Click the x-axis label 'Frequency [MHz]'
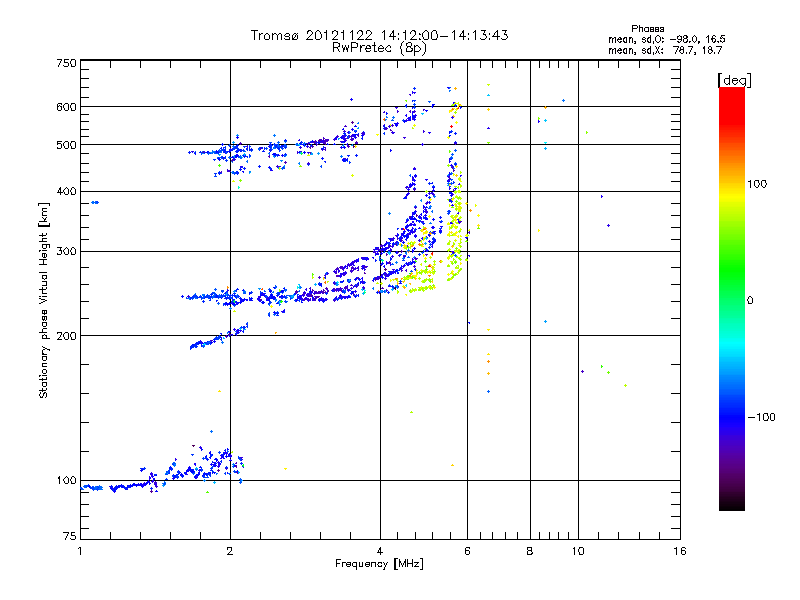800x600 pixels. pos(379,564)
